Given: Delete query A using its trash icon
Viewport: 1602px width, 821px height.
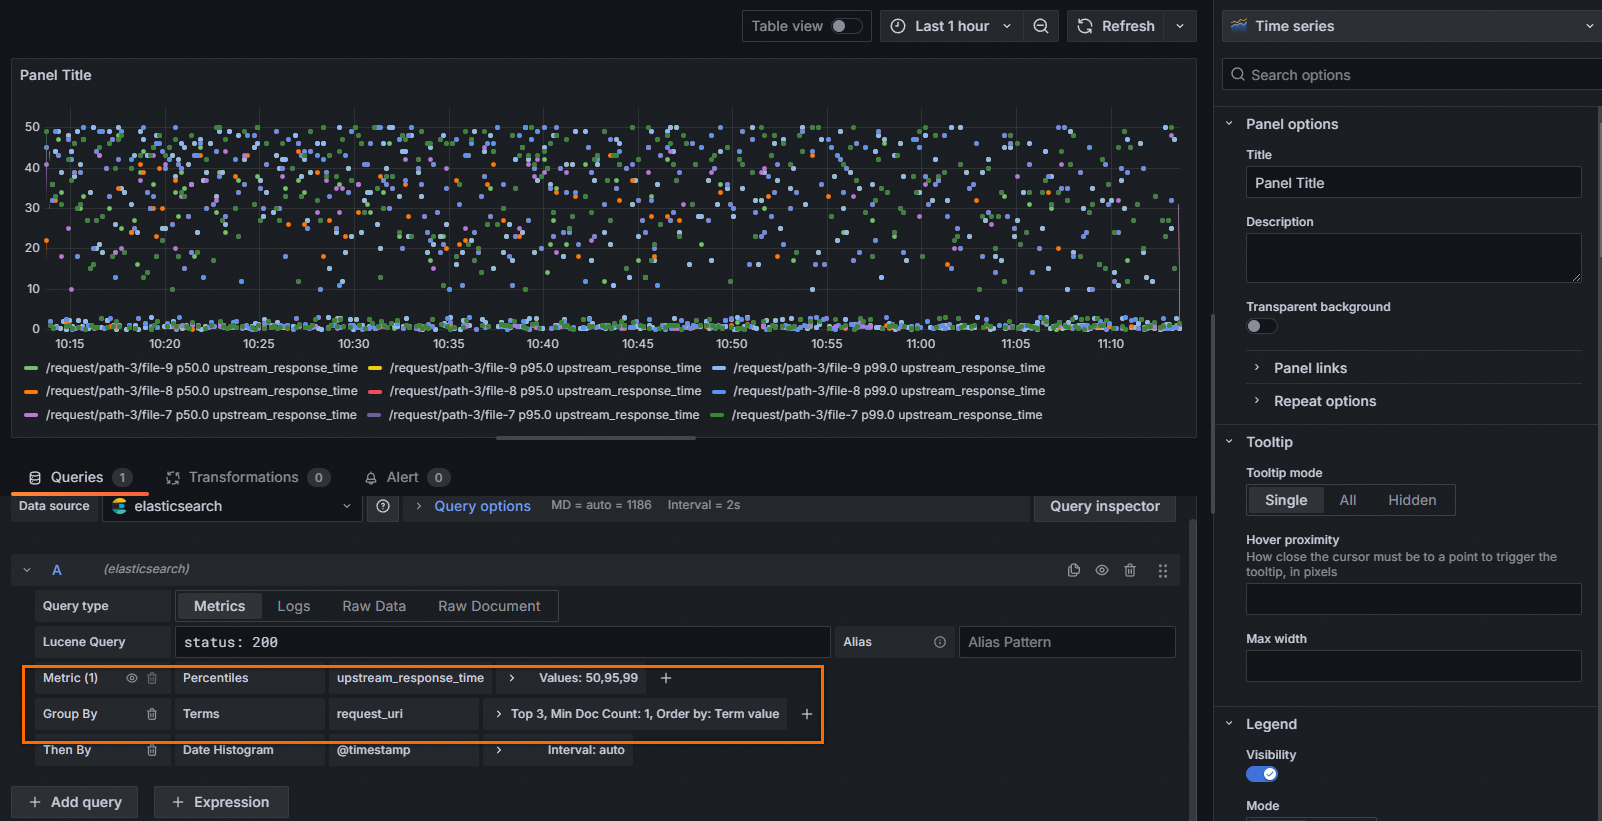Looking at the screenshot, I should [1130, 570].
